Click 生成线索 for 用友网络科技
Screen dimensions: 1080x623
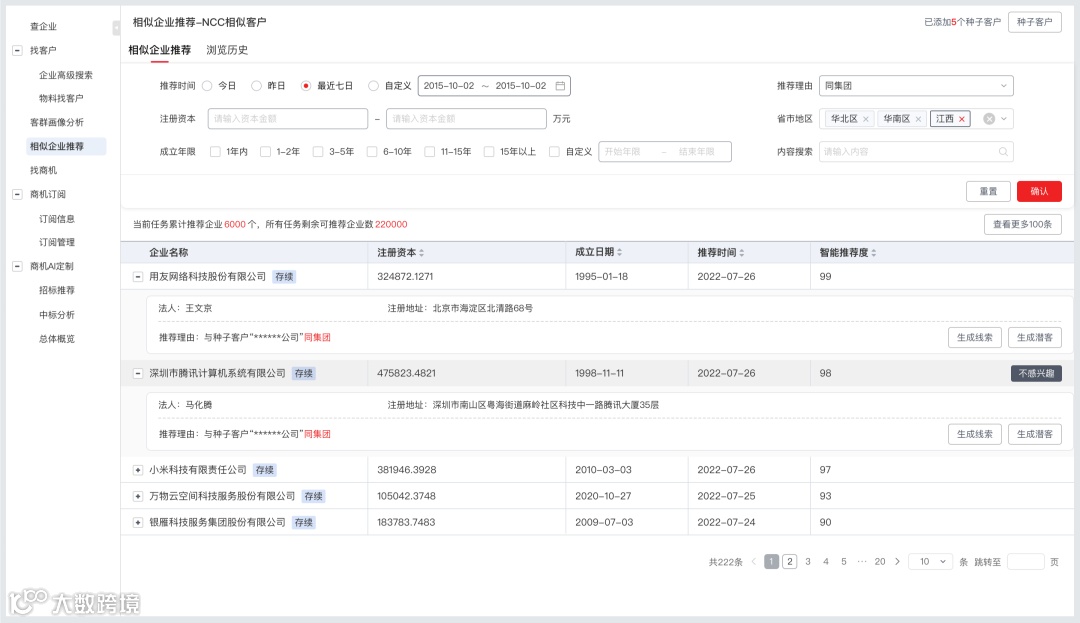pos(975,337)
